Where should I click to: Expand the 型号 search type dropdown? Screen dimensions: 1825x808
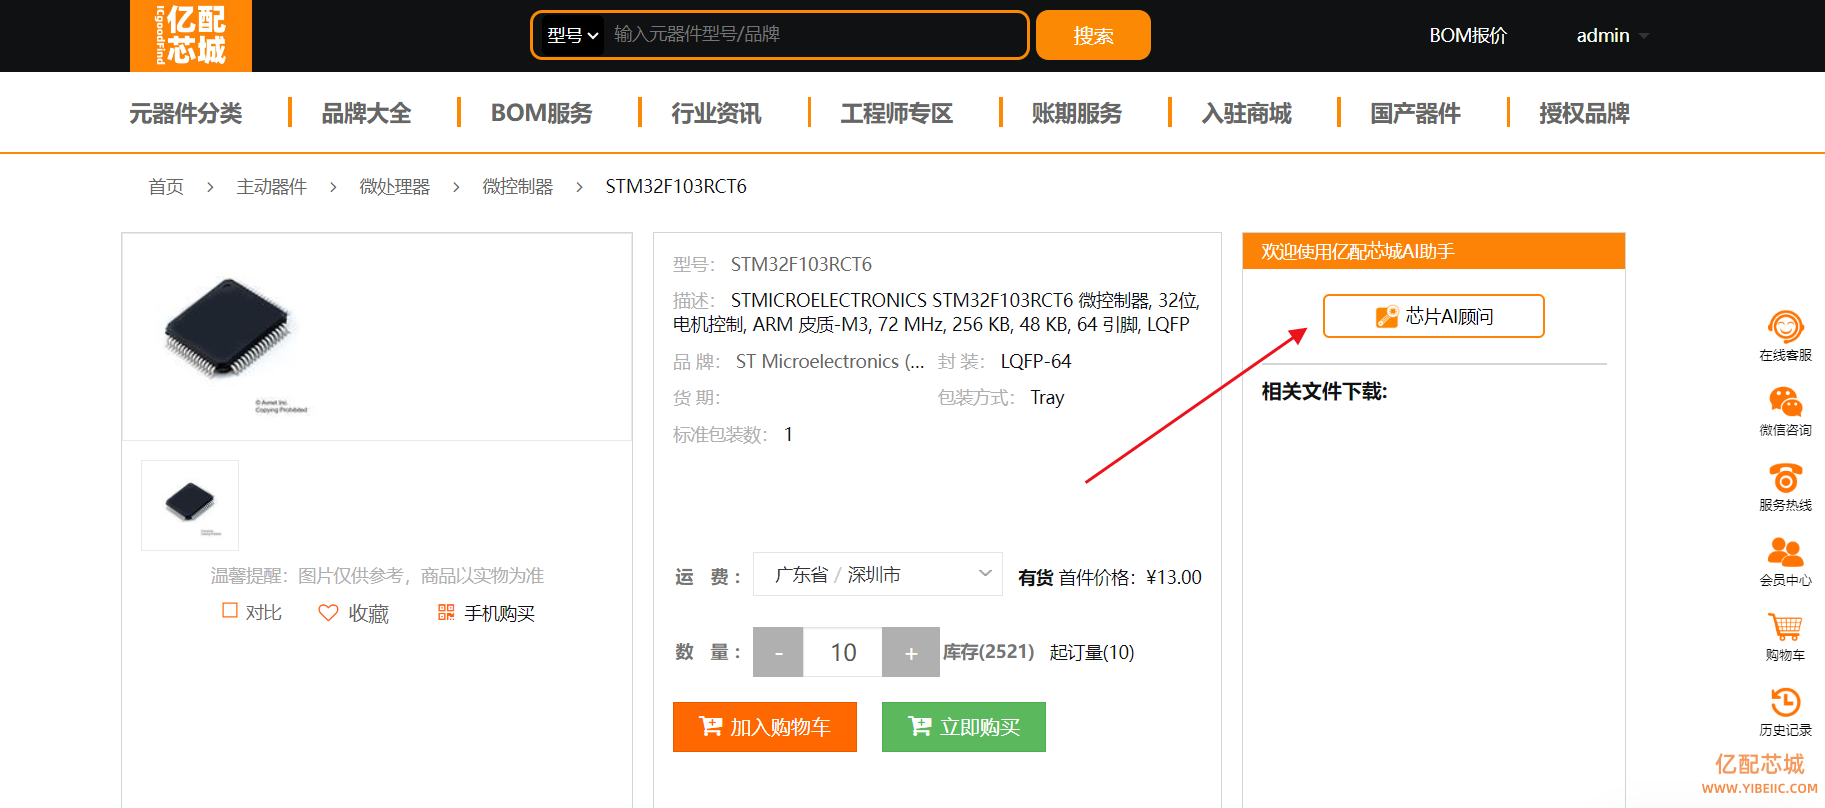click(572, 36)
